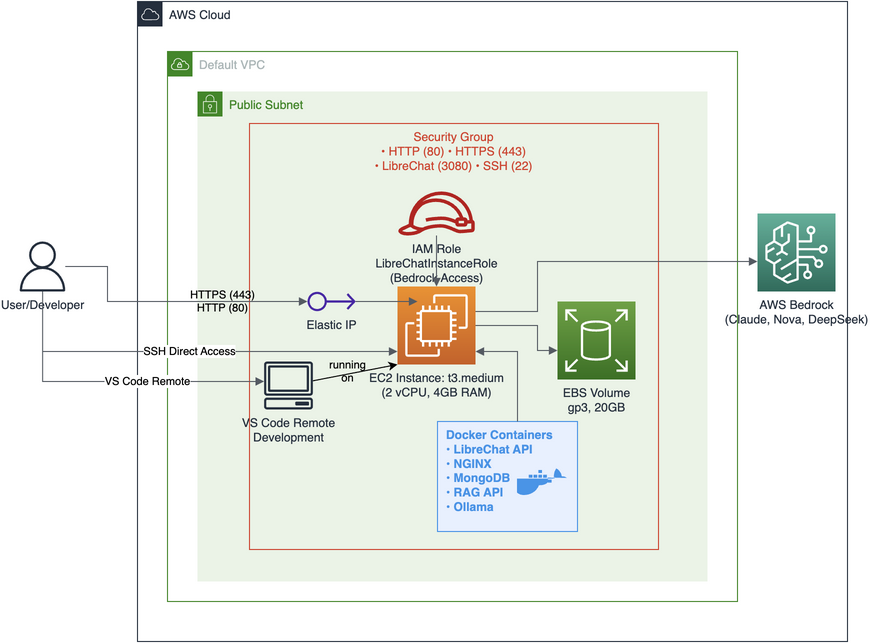
Task: Select the 'SSH Direct Access' connector label
Action: (x=189, y=351)
